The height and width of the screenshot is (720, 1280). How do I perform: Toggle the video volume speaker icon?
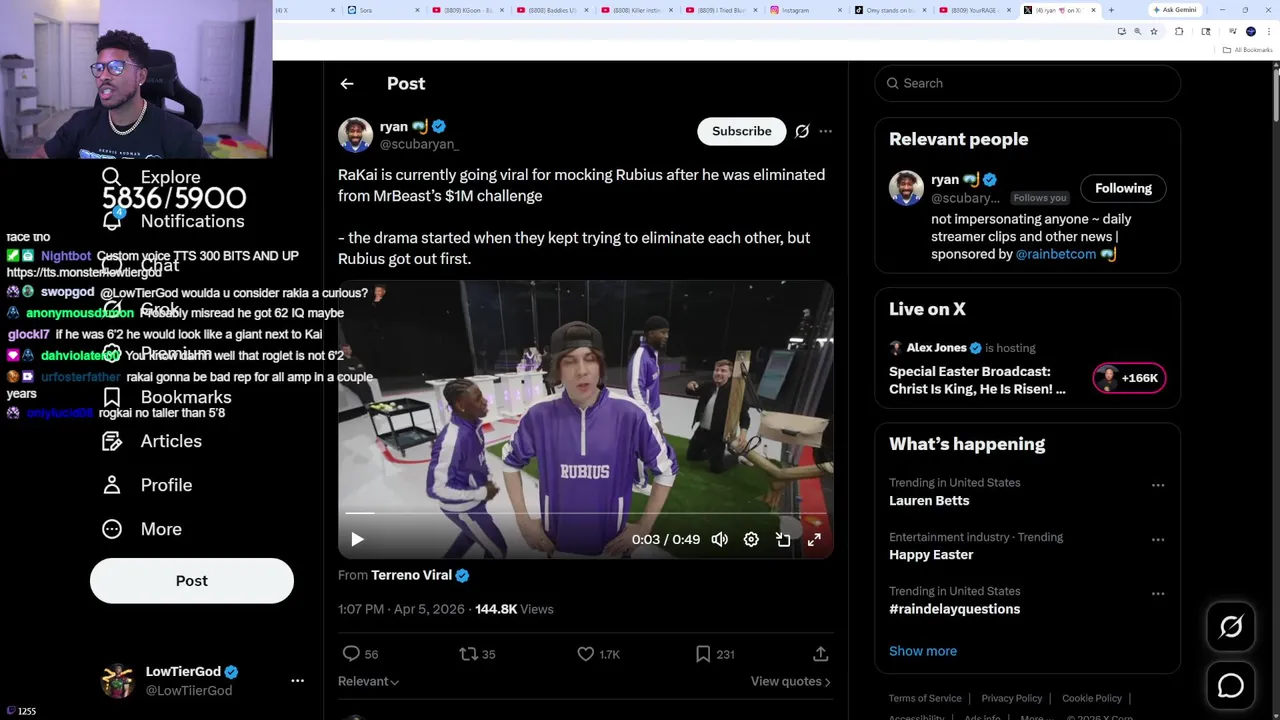(719, 540)
